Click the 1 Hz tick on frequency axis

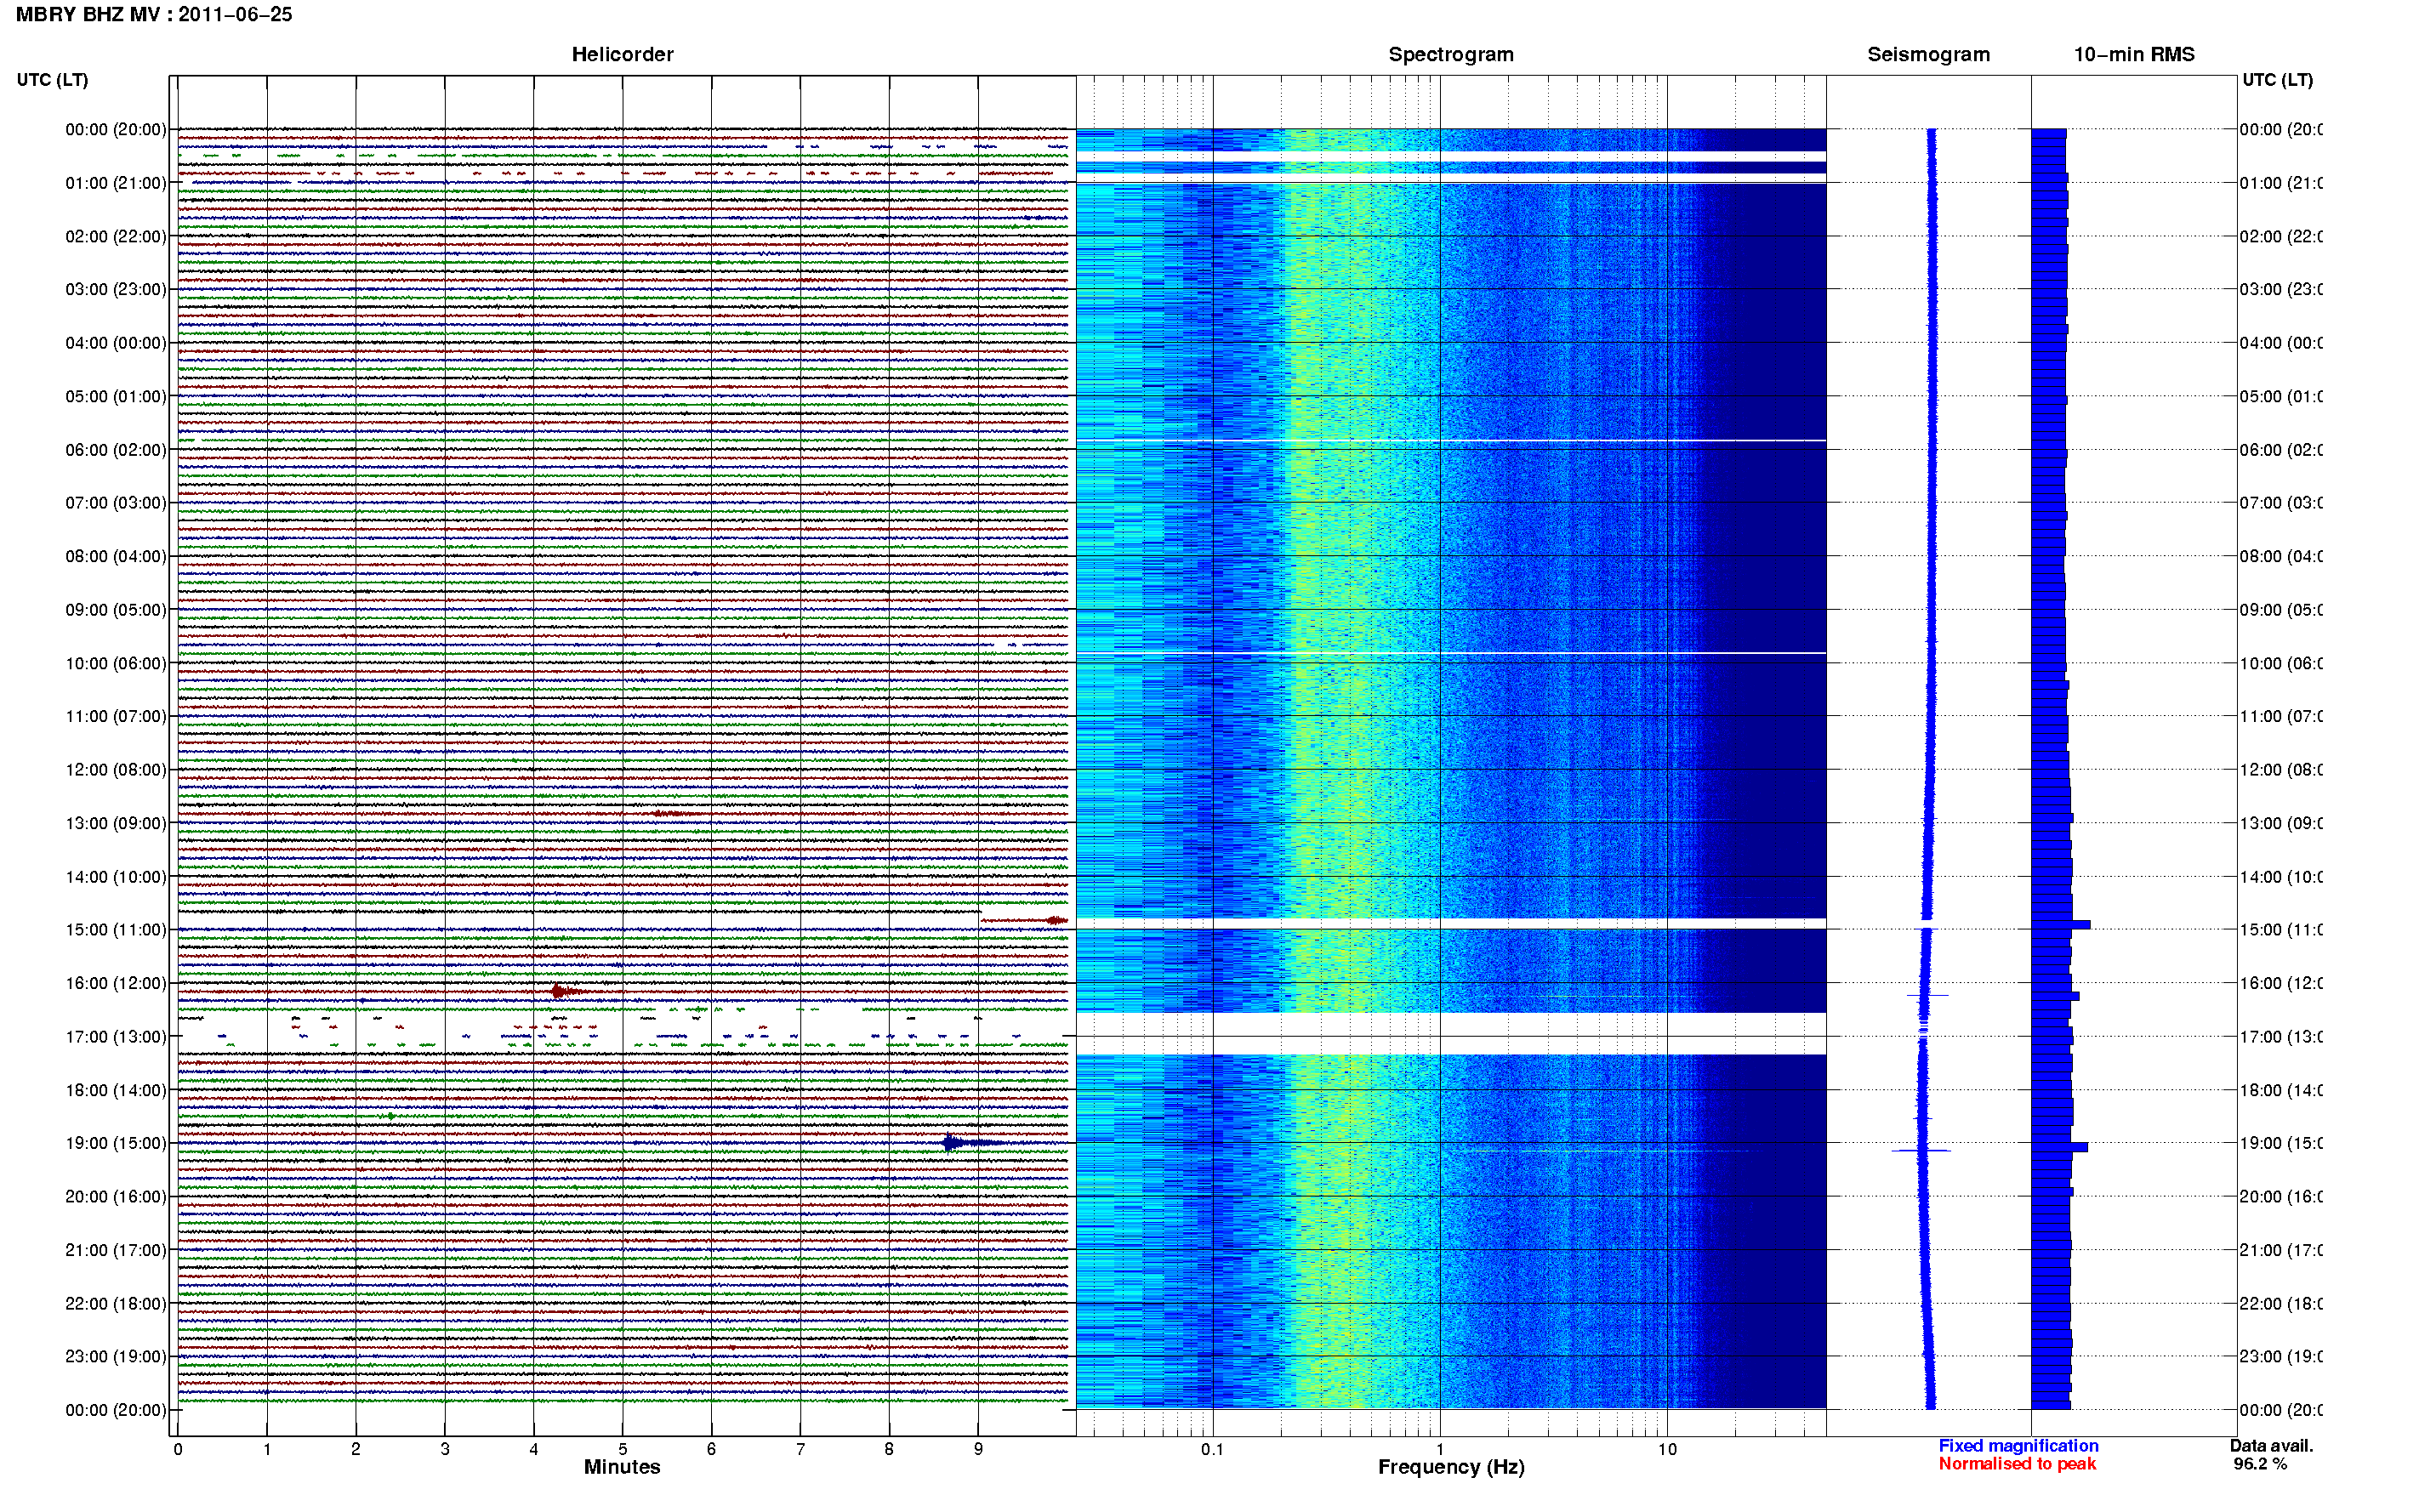1440,1448
